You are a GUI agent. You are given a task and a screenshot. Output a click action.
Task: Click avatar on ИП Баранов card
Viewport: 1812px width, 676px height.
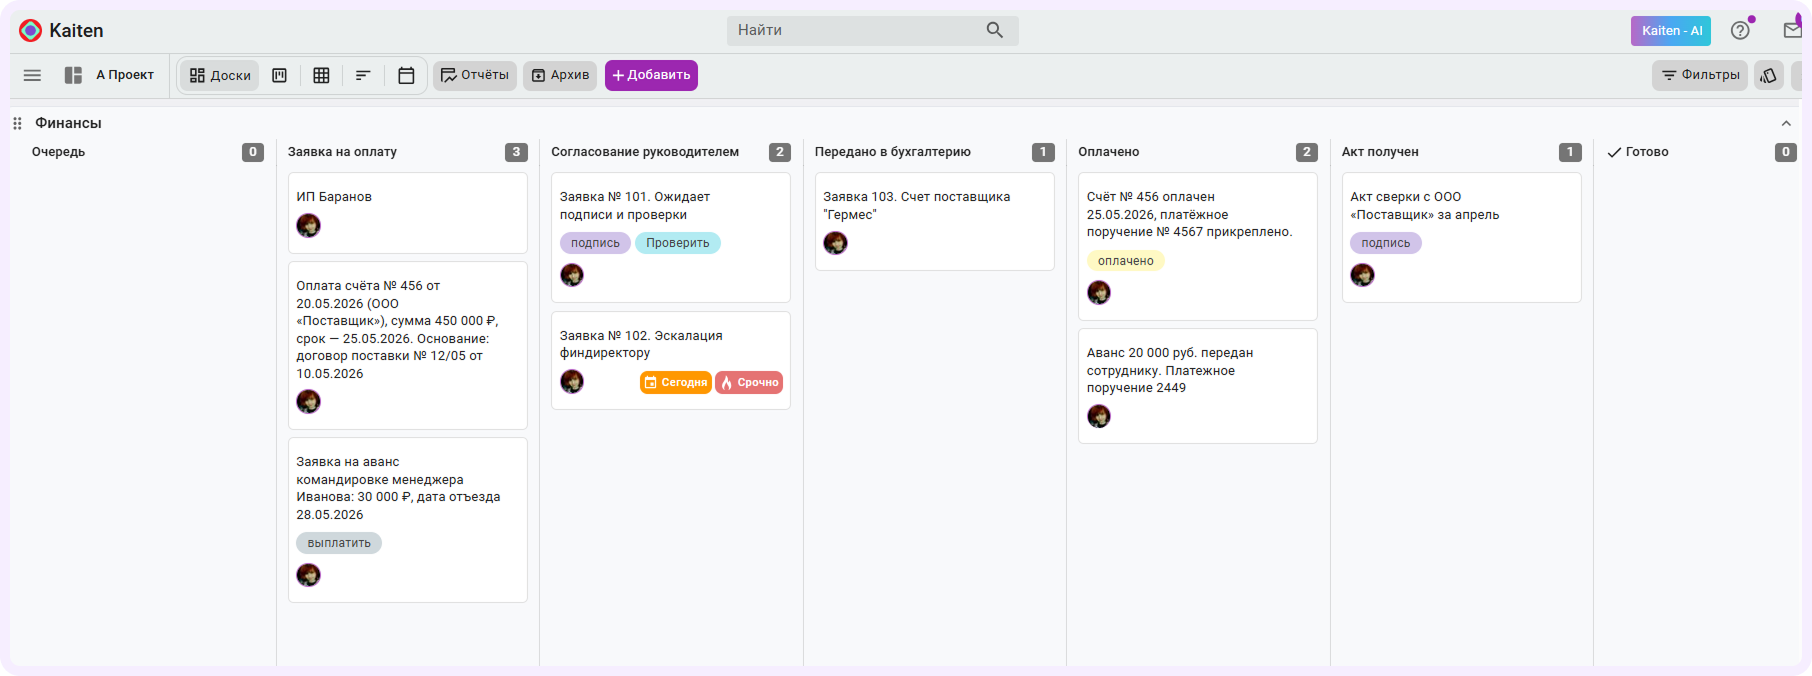pos(308,225)
